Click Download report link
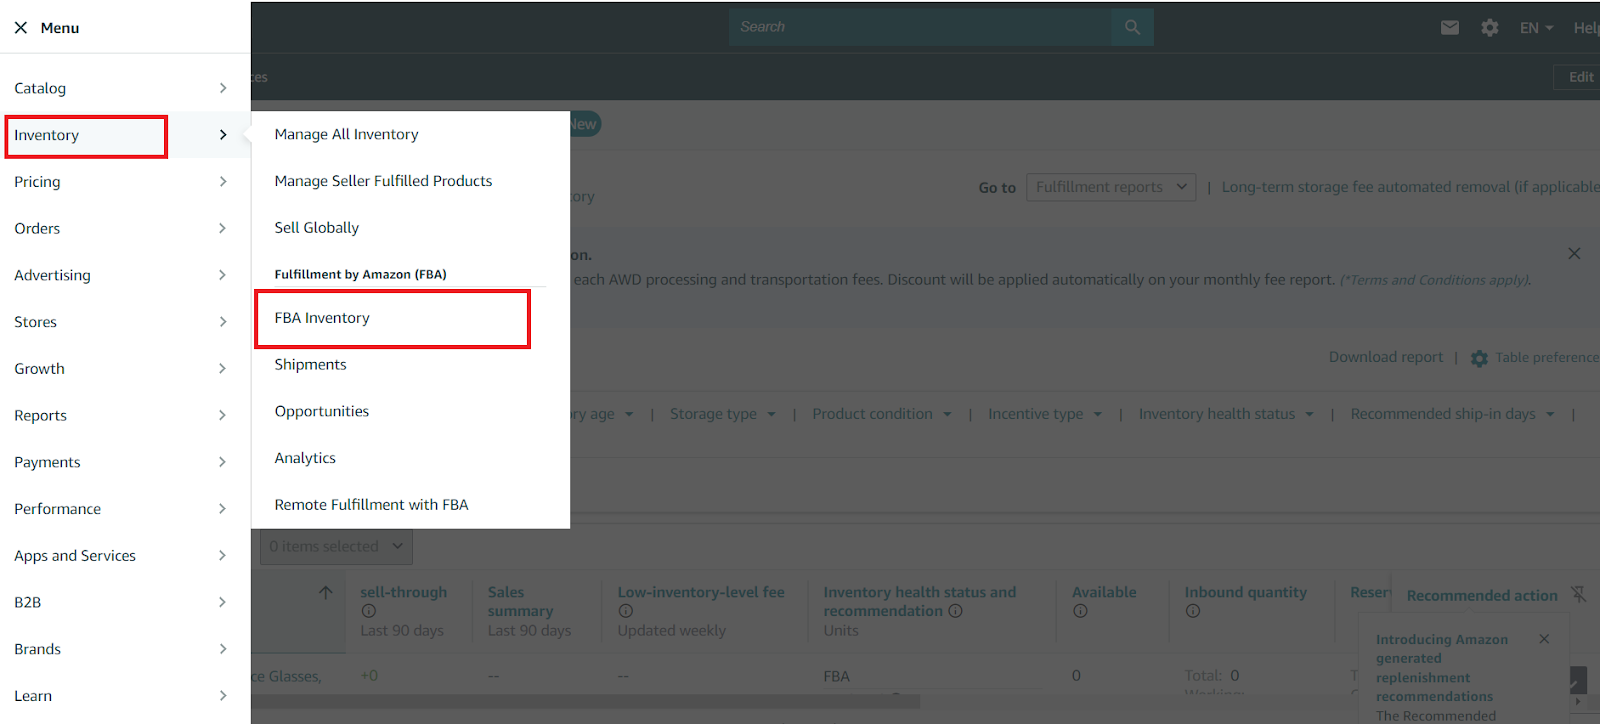The image size is (1600, 724). click(x=1385, y=357)
